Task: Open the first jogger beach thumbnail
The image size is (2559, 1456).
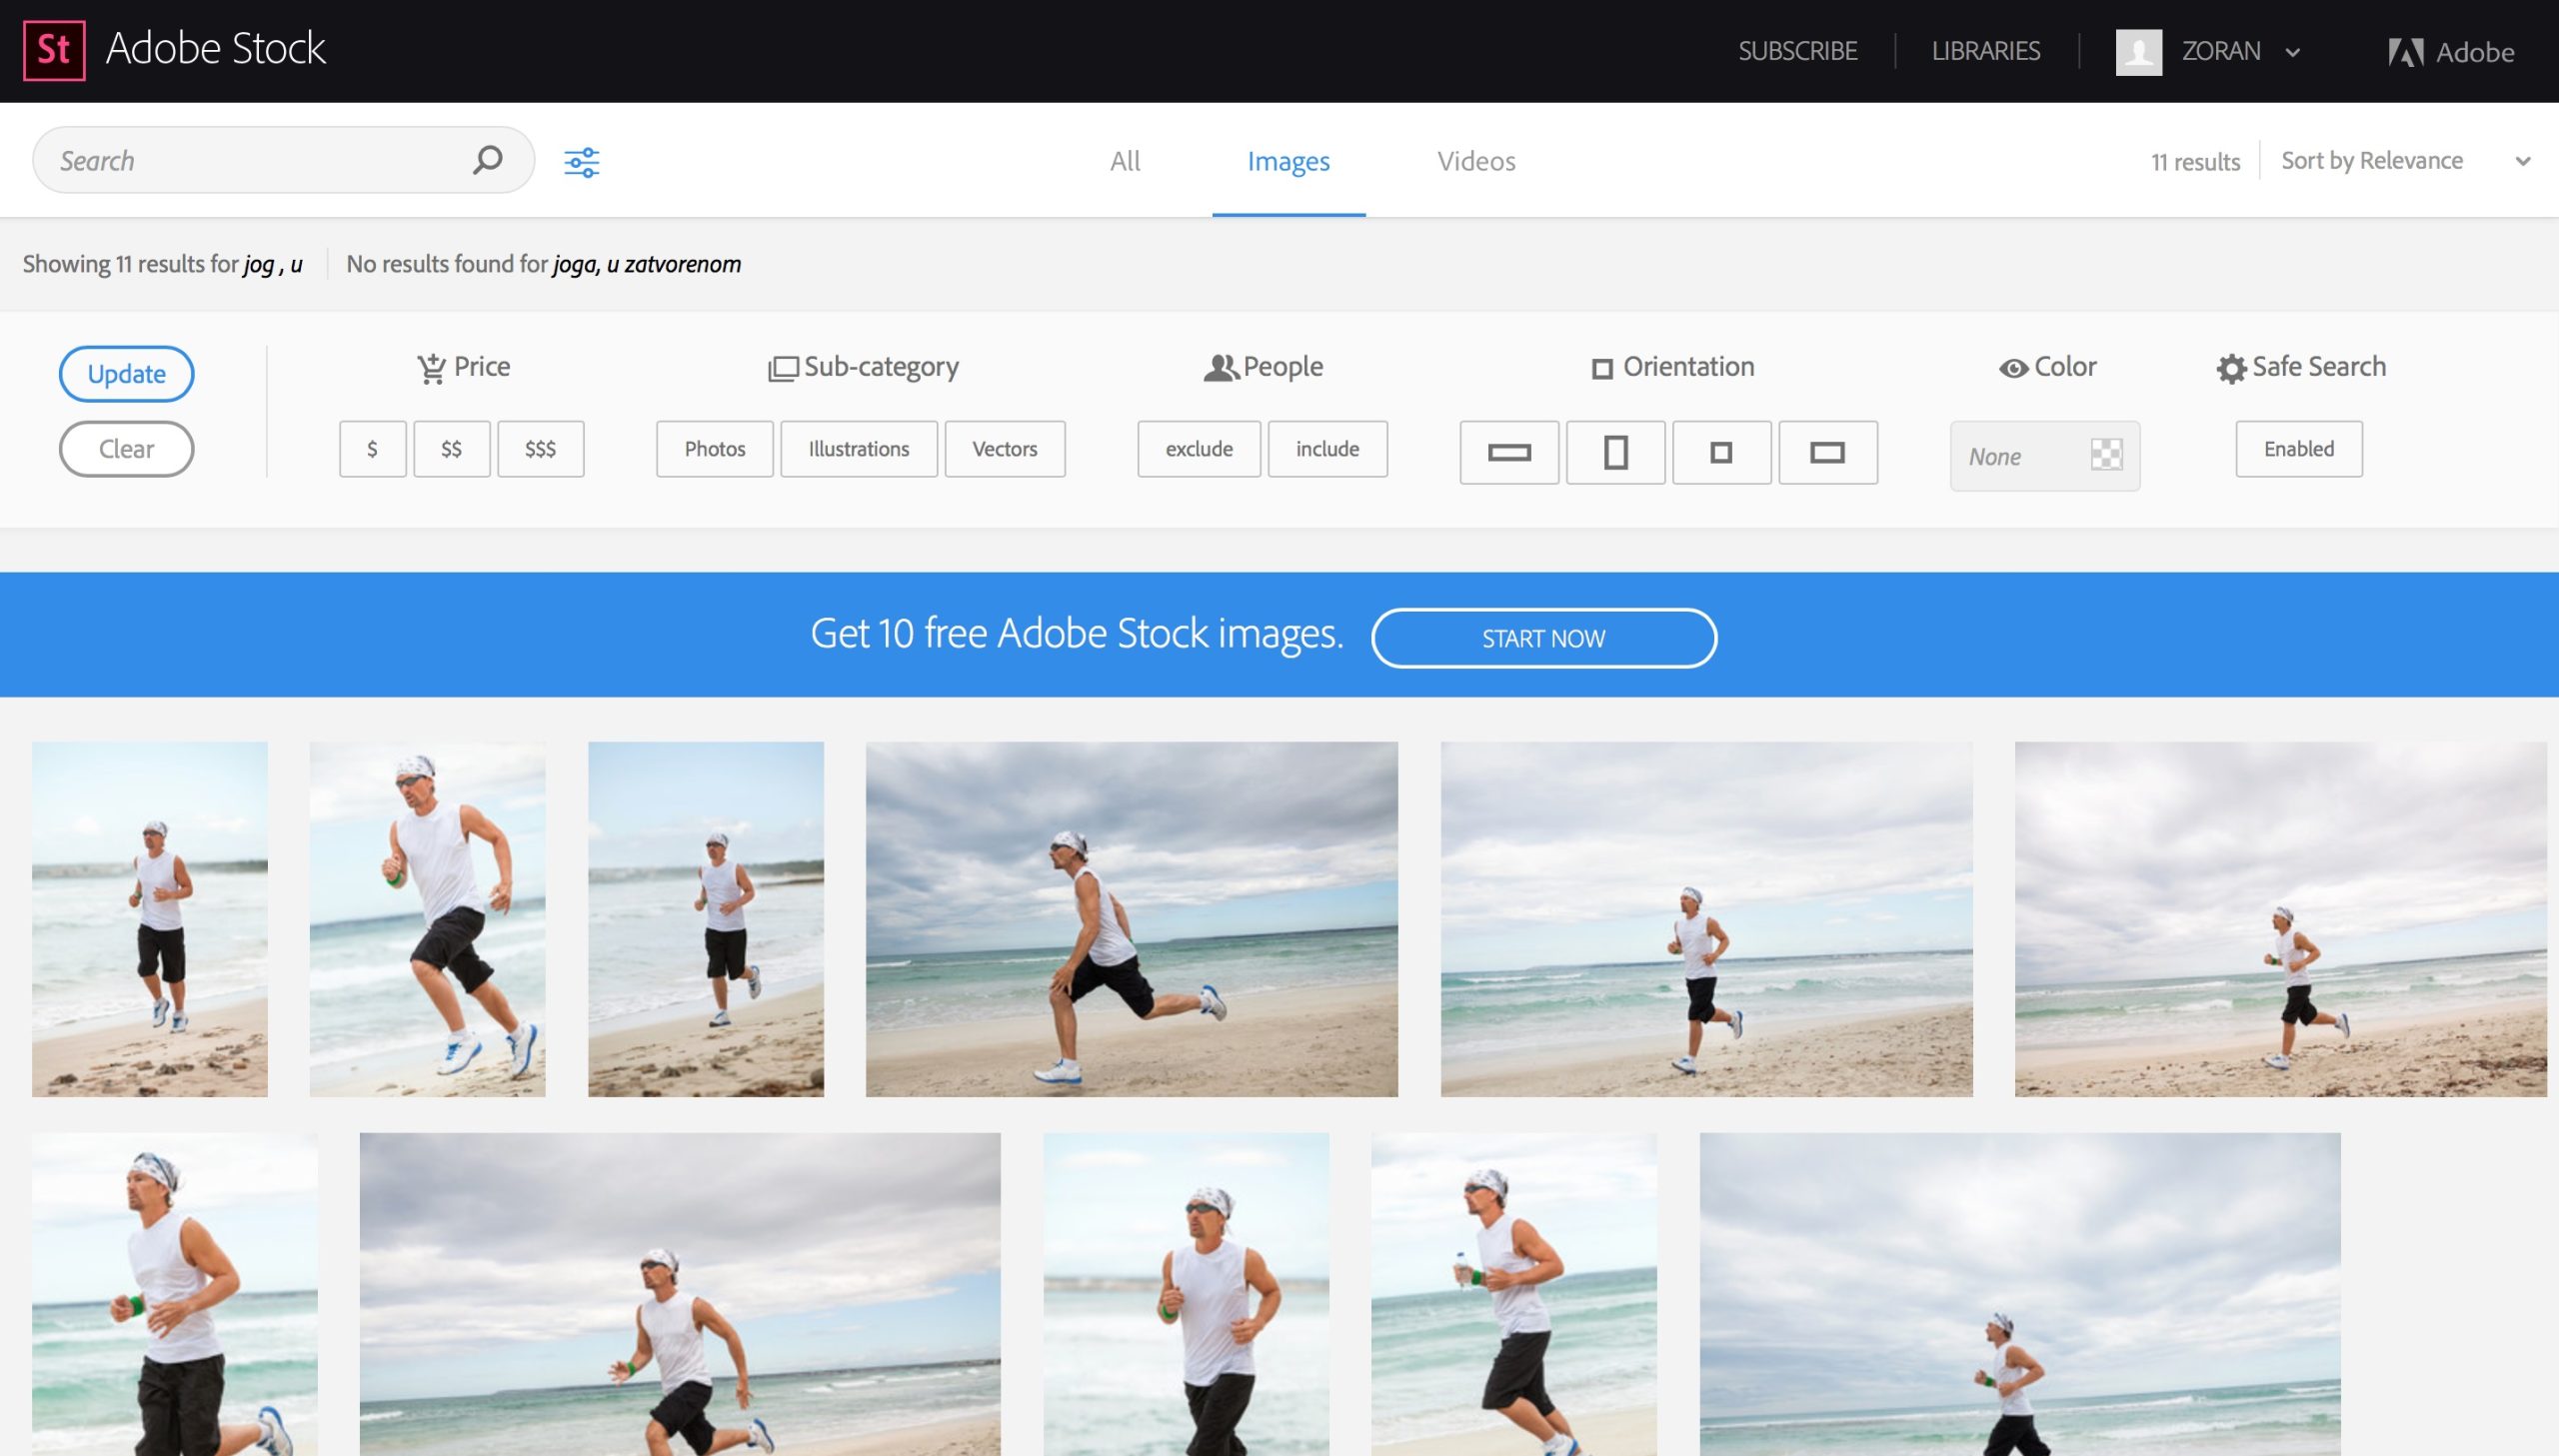Action: 150,919
